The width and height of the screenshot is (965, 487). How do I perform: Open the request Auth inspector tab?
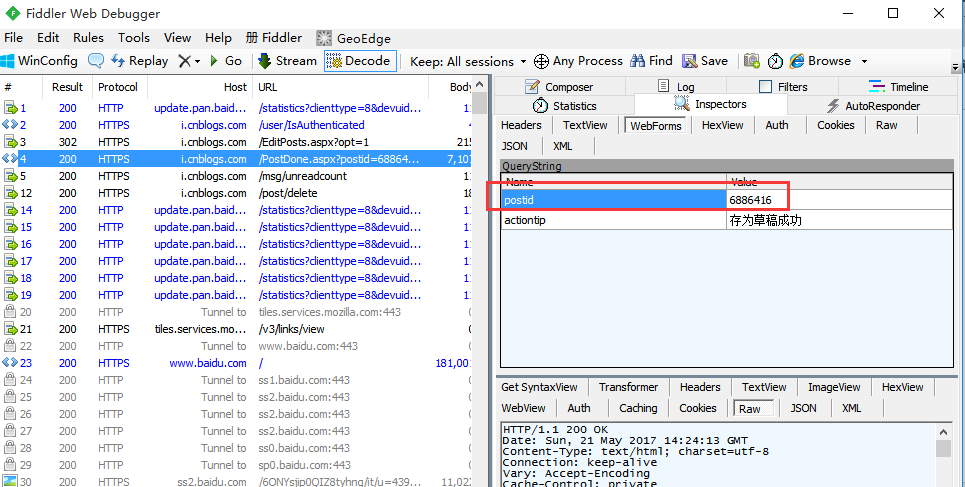click(776, 125)
